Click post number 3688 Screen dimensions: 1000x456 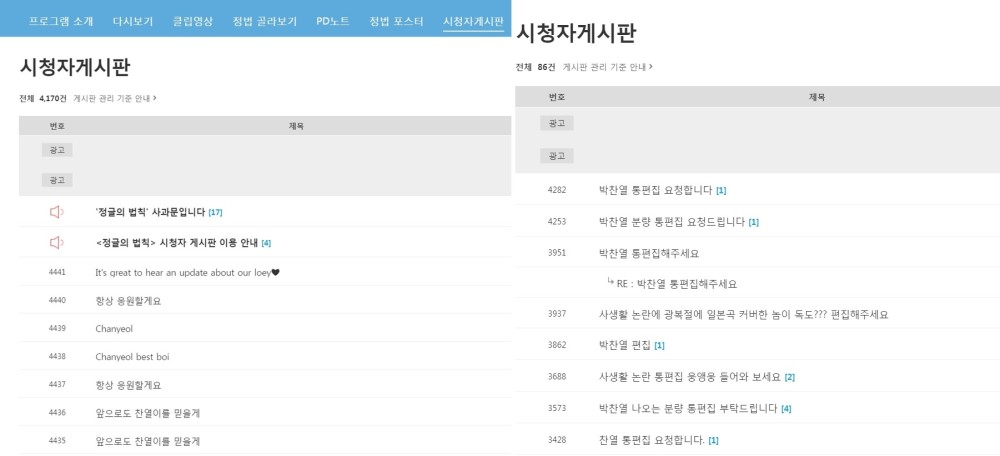557,377
